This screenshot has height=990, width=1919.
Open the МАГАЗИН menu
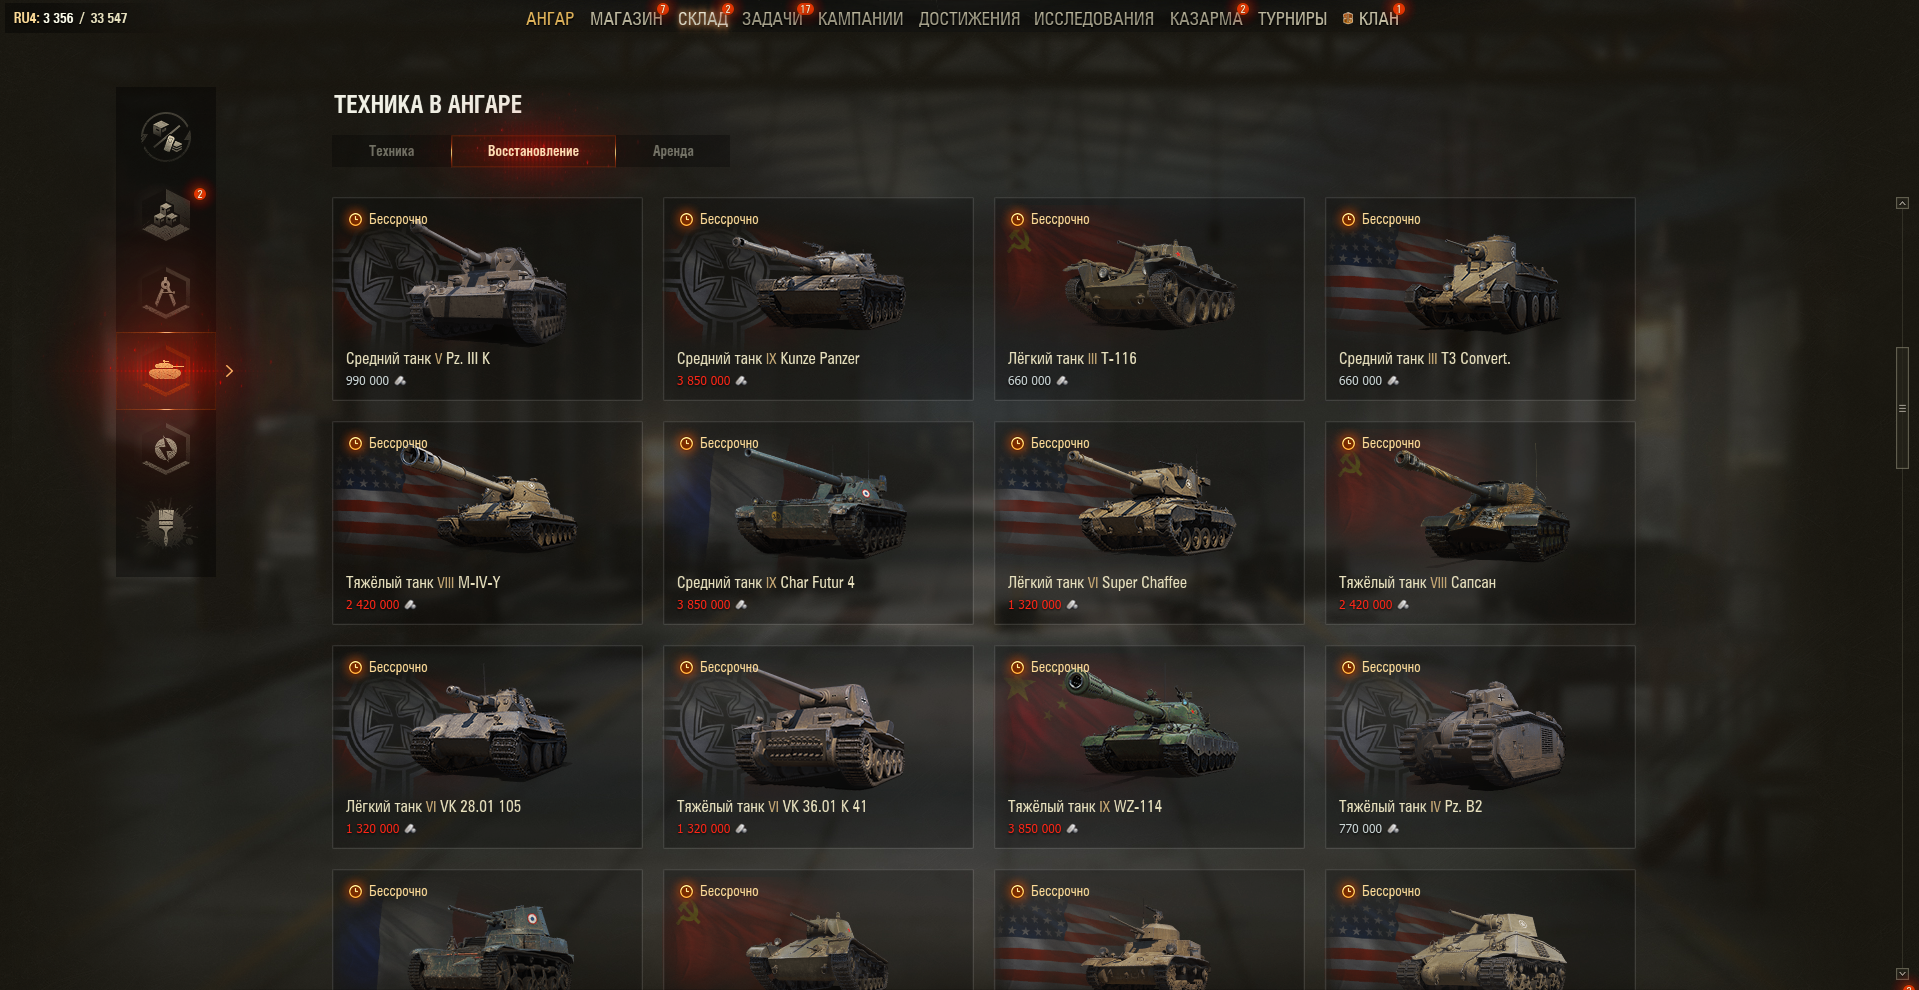[626, 19]
